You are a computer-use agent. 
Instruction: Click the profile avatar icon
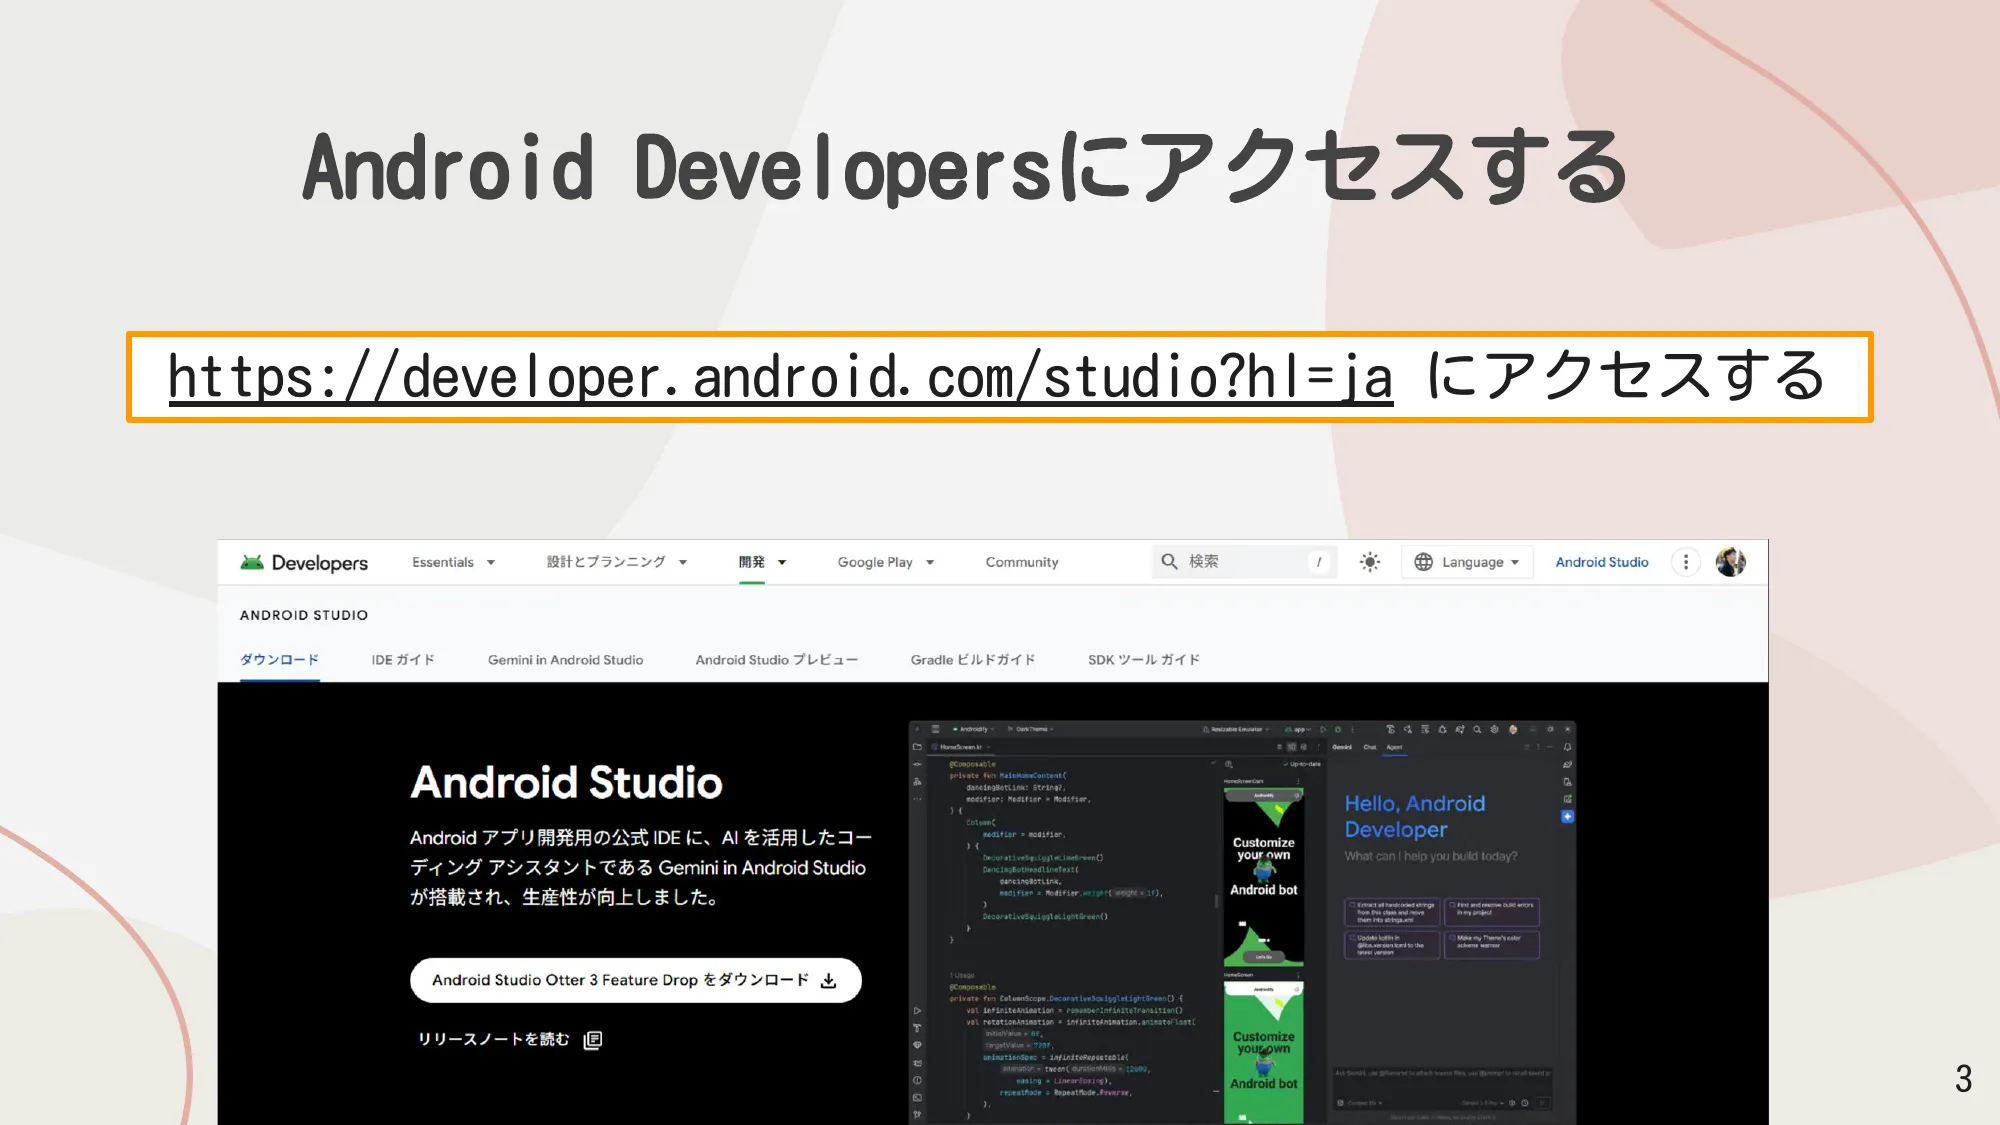click(x=1730, y=561)
